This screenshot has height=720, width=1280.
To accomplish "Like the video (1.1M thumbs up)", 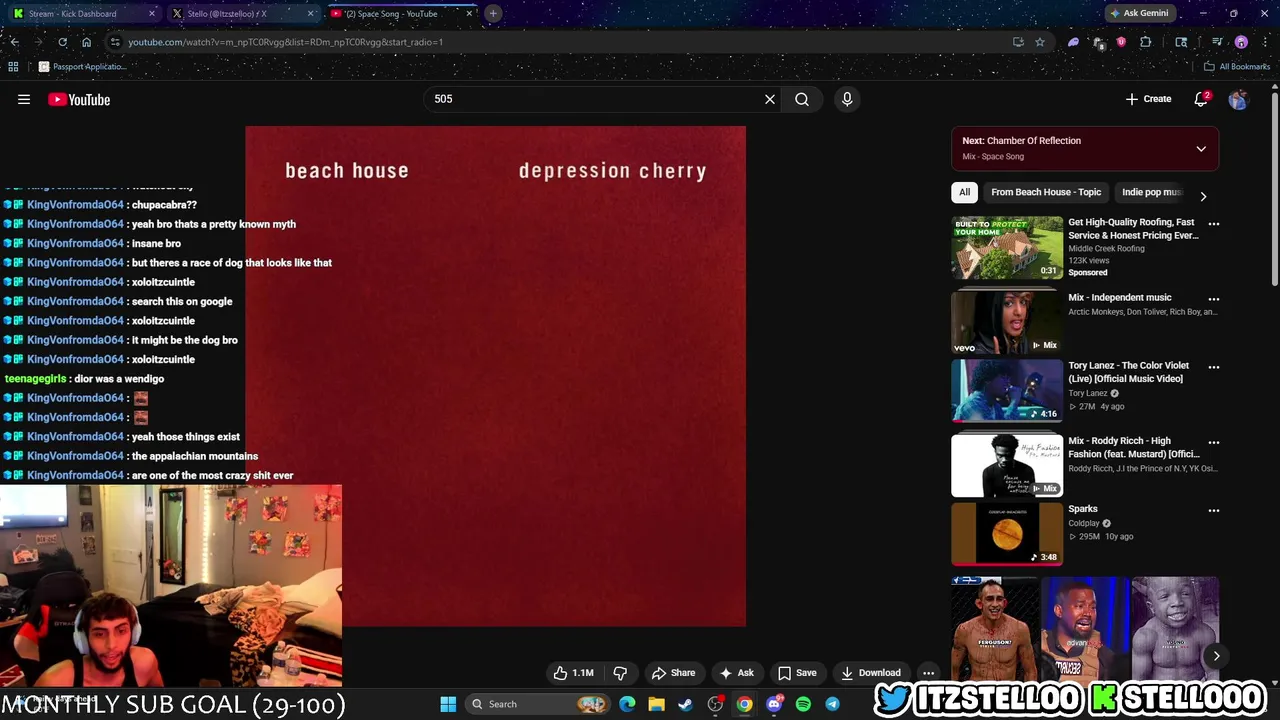I will (x=573, y=673).
